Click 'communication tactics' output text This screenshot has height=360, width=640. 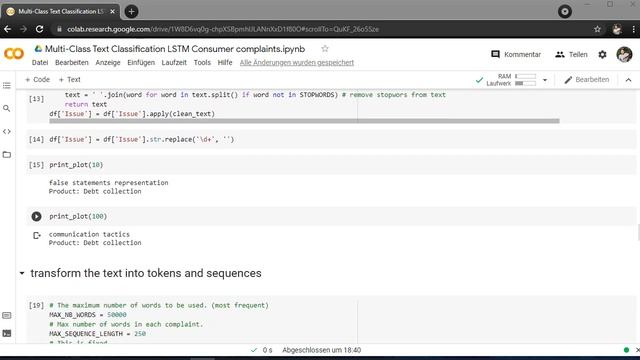click(x=89, y=234)
